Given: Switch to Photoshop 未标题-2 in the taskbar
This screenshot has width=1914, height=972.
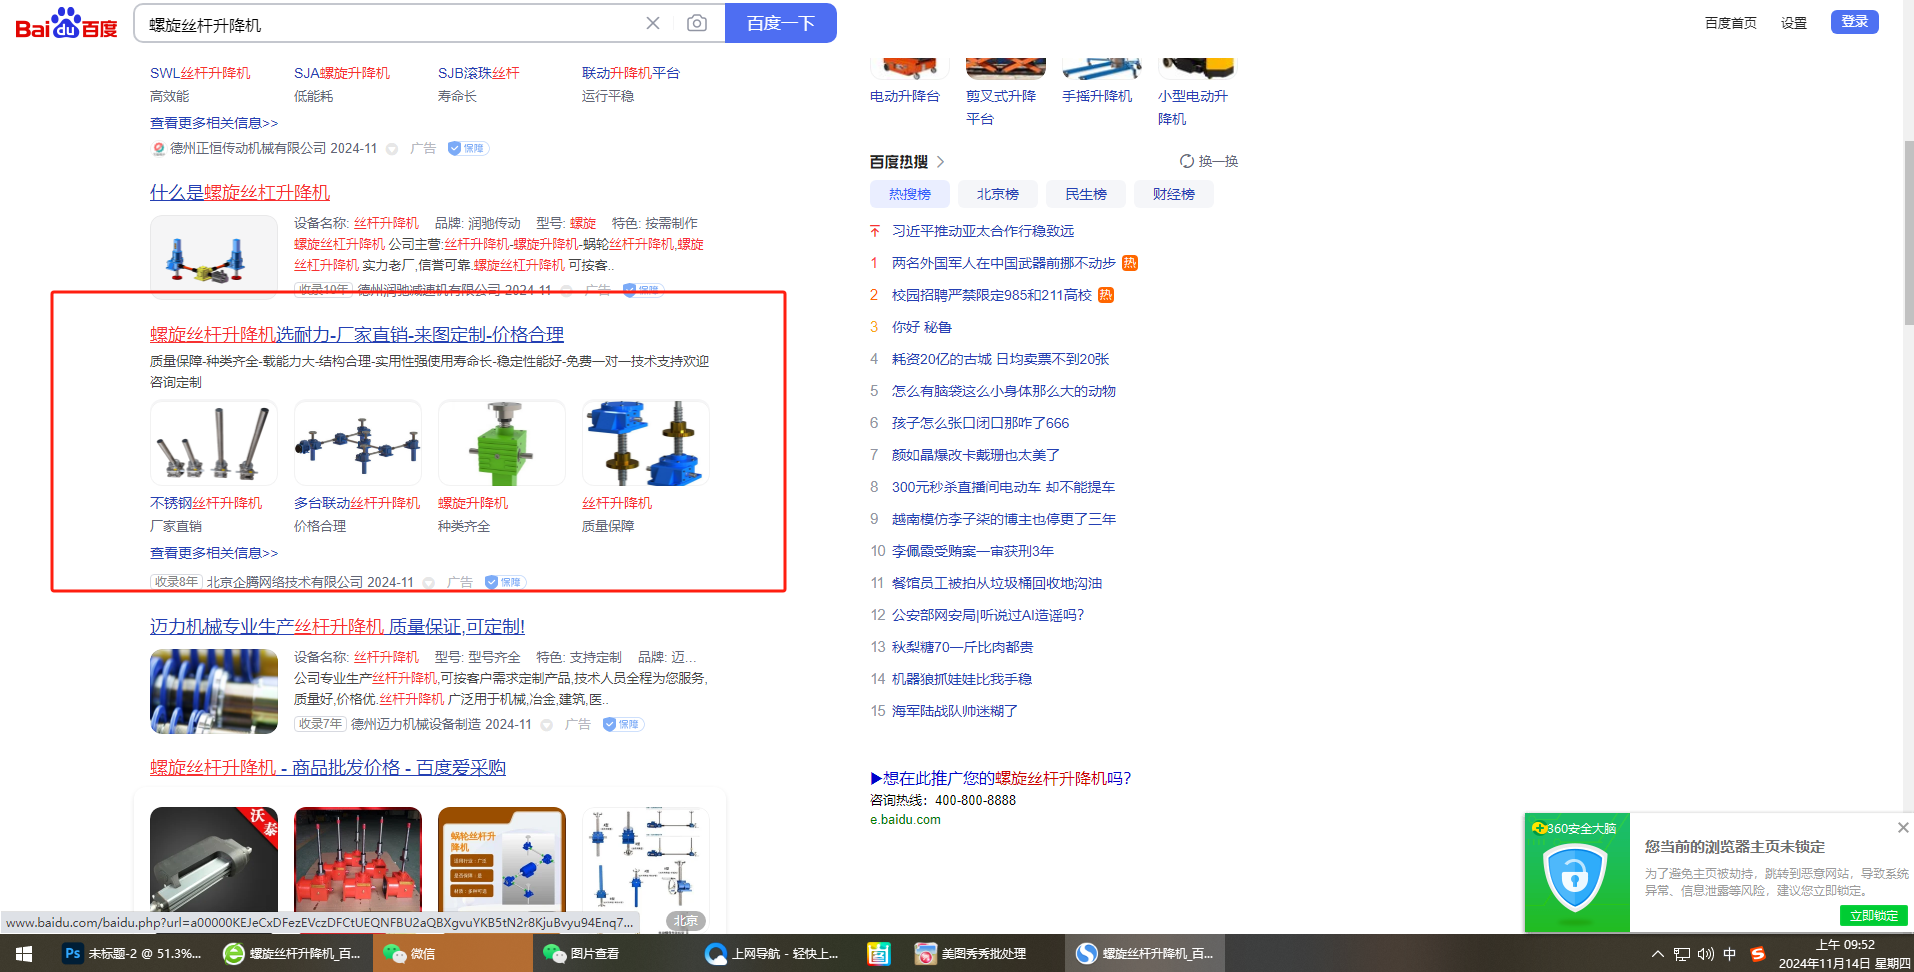Looking at the screenshot, I should pos(132,953).
